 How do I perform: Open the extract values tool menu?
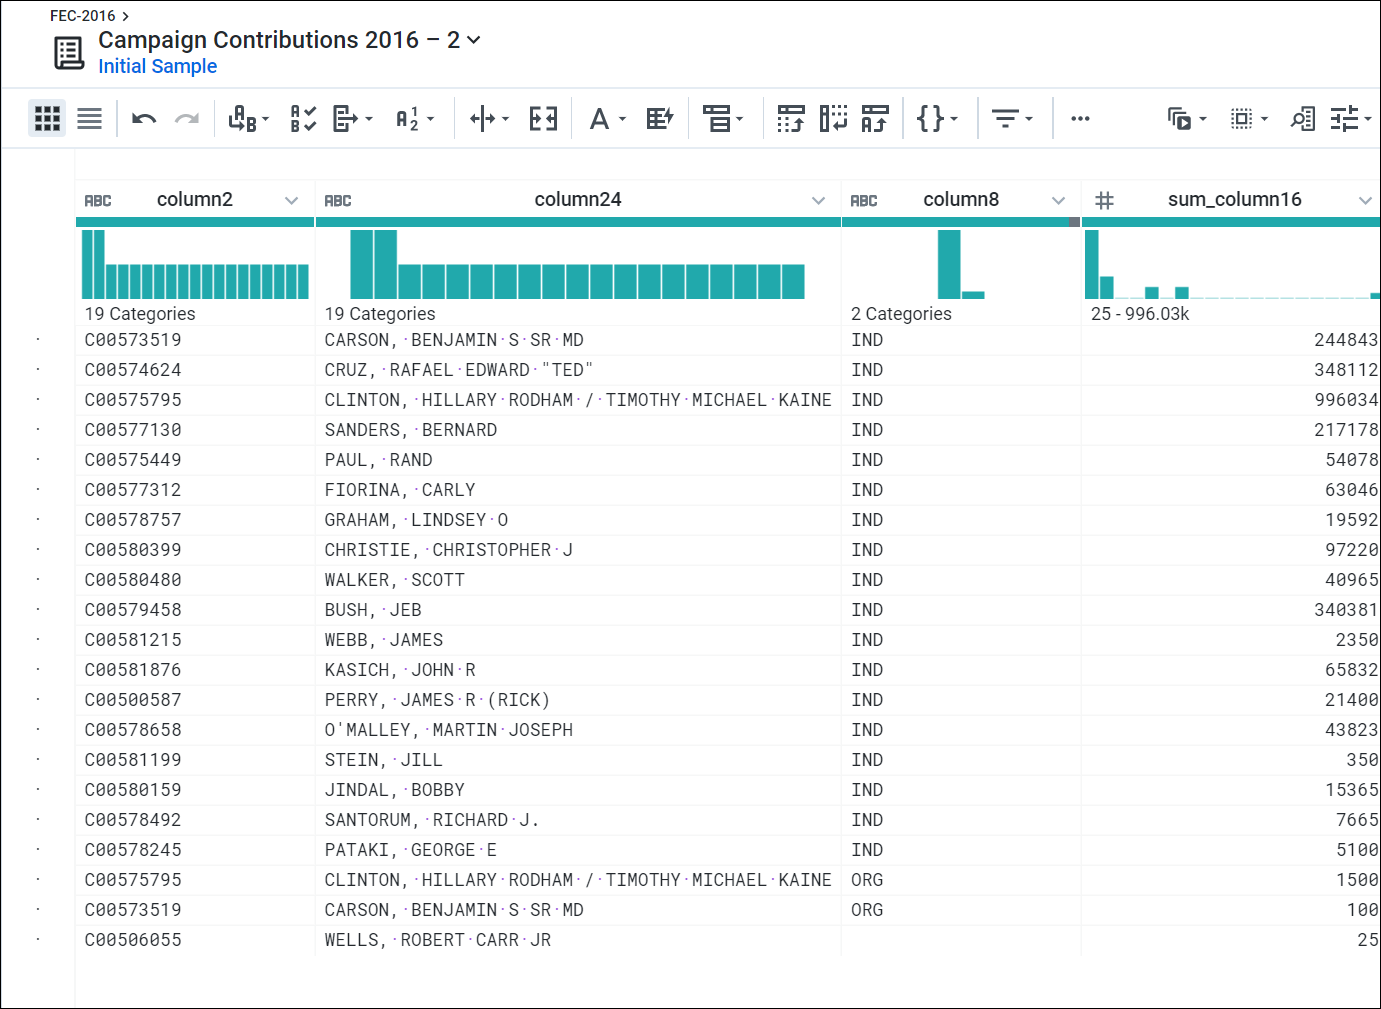click(352, 119)
